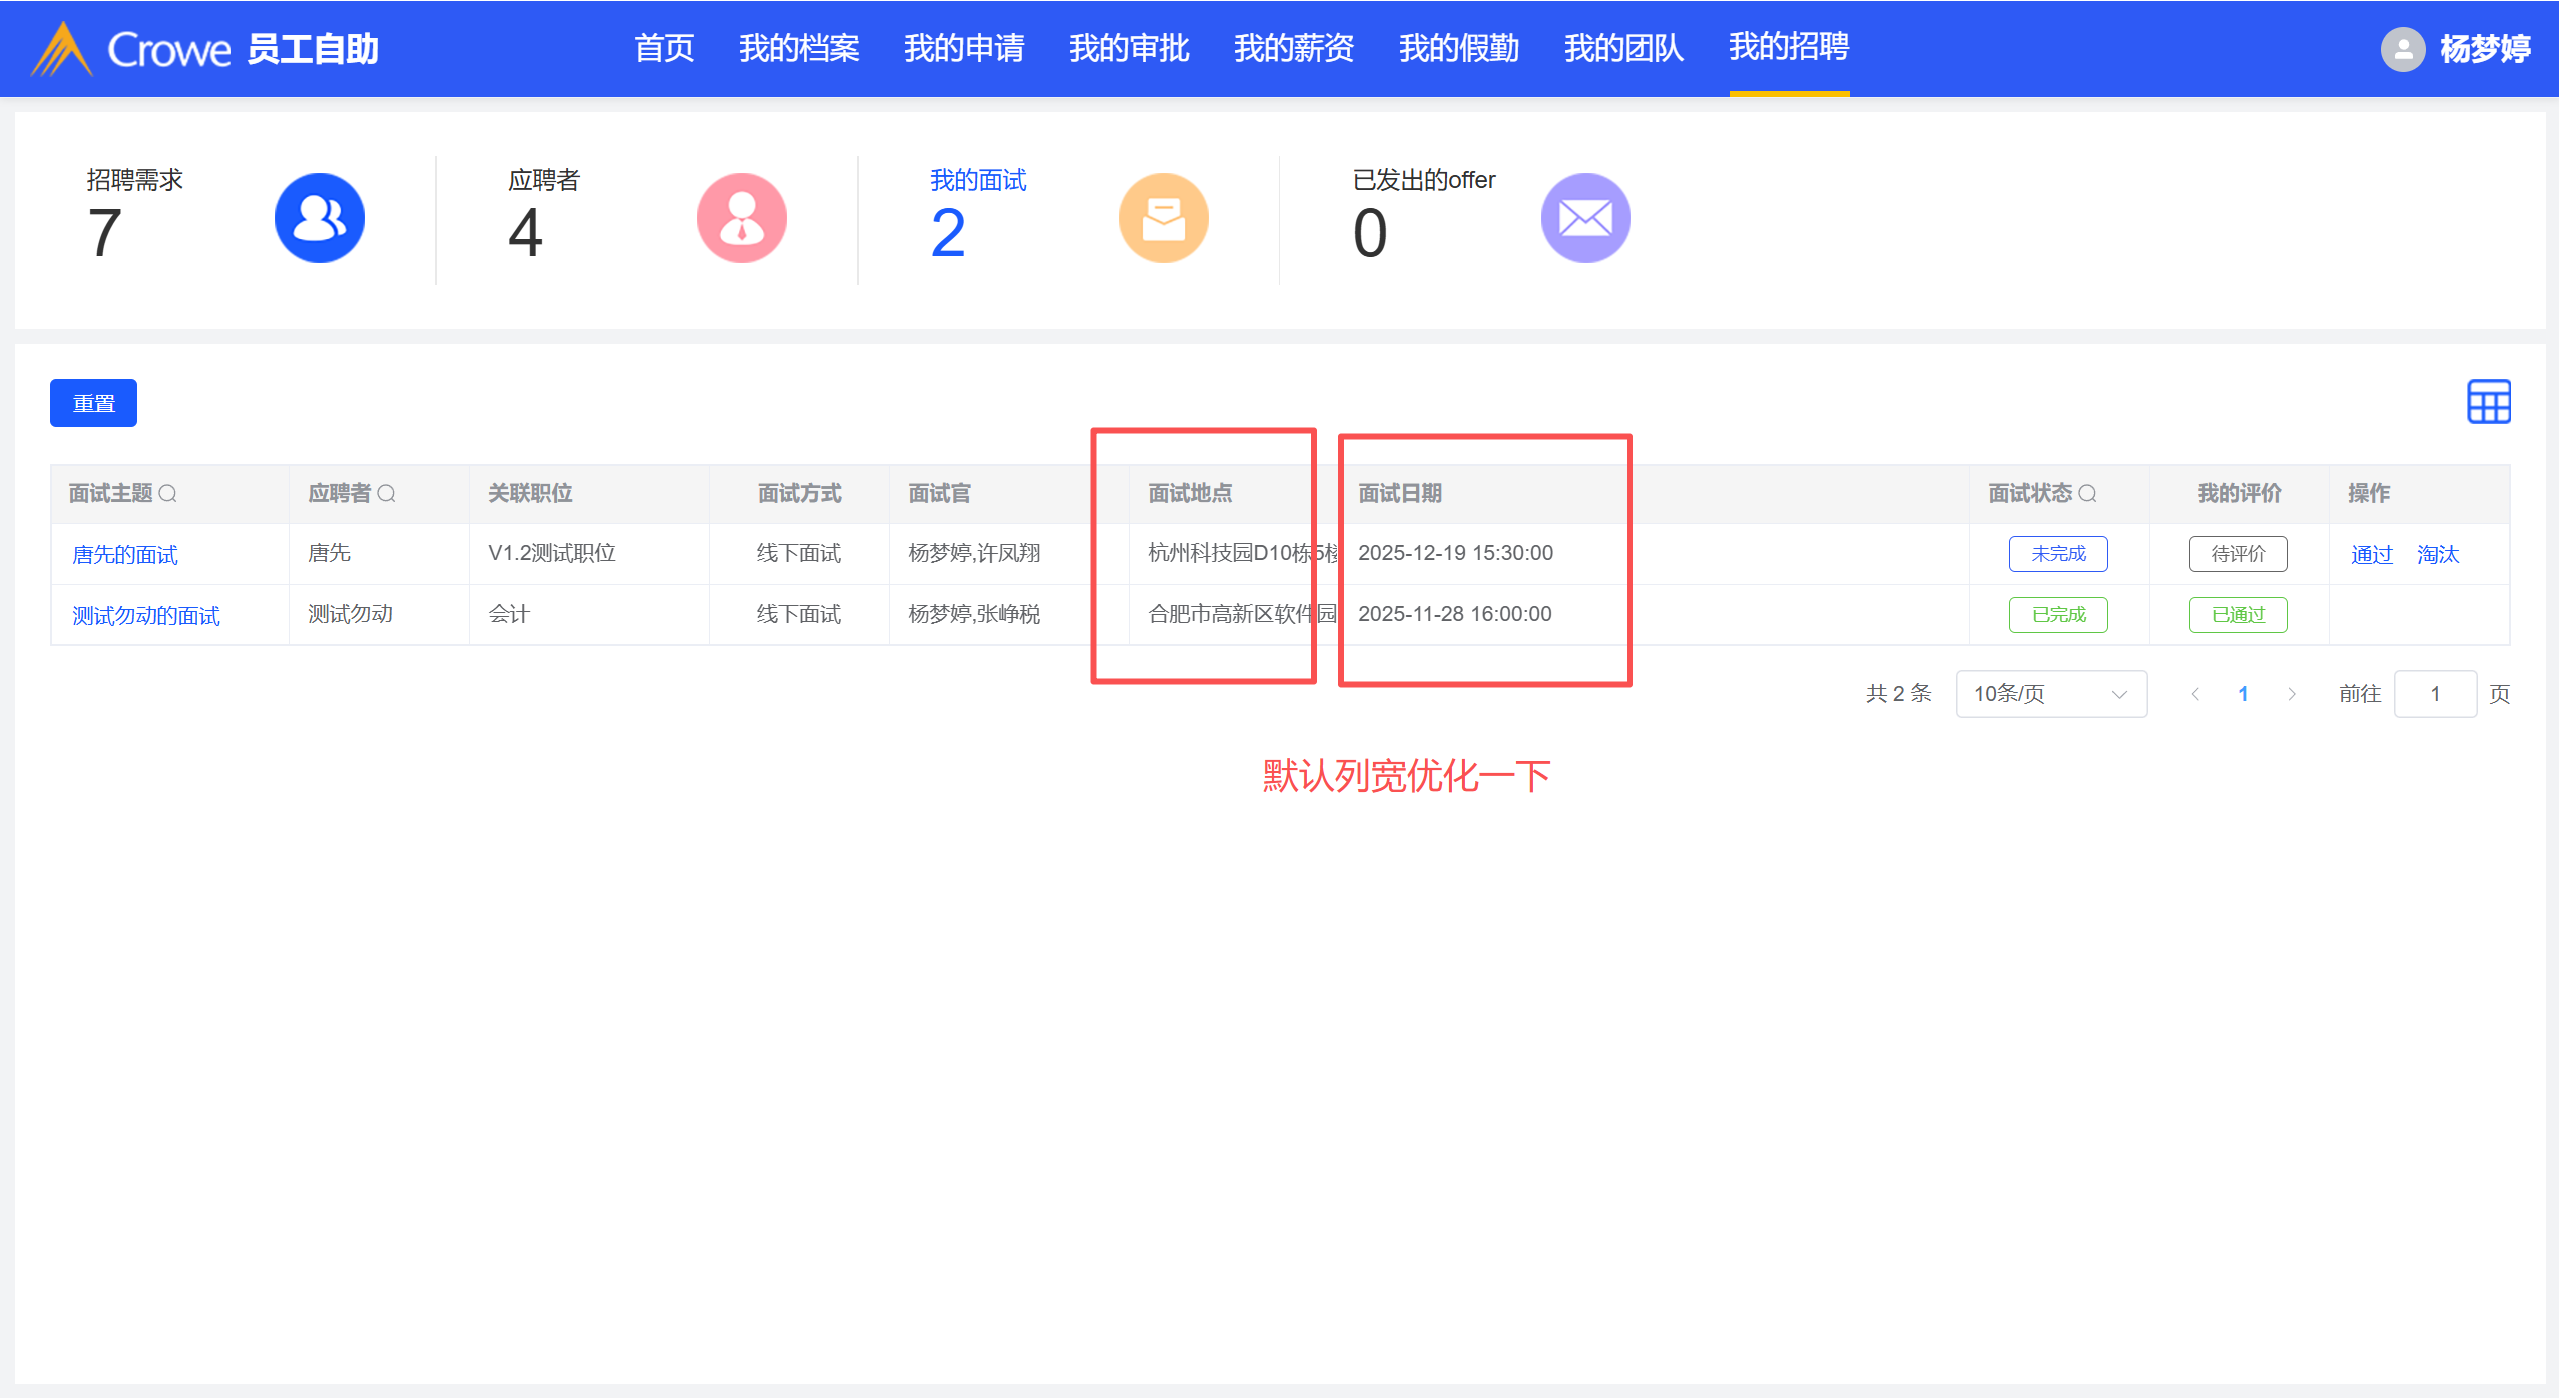
Task: Go to previous page with left chevron
Action: [x=2195, y=694]
